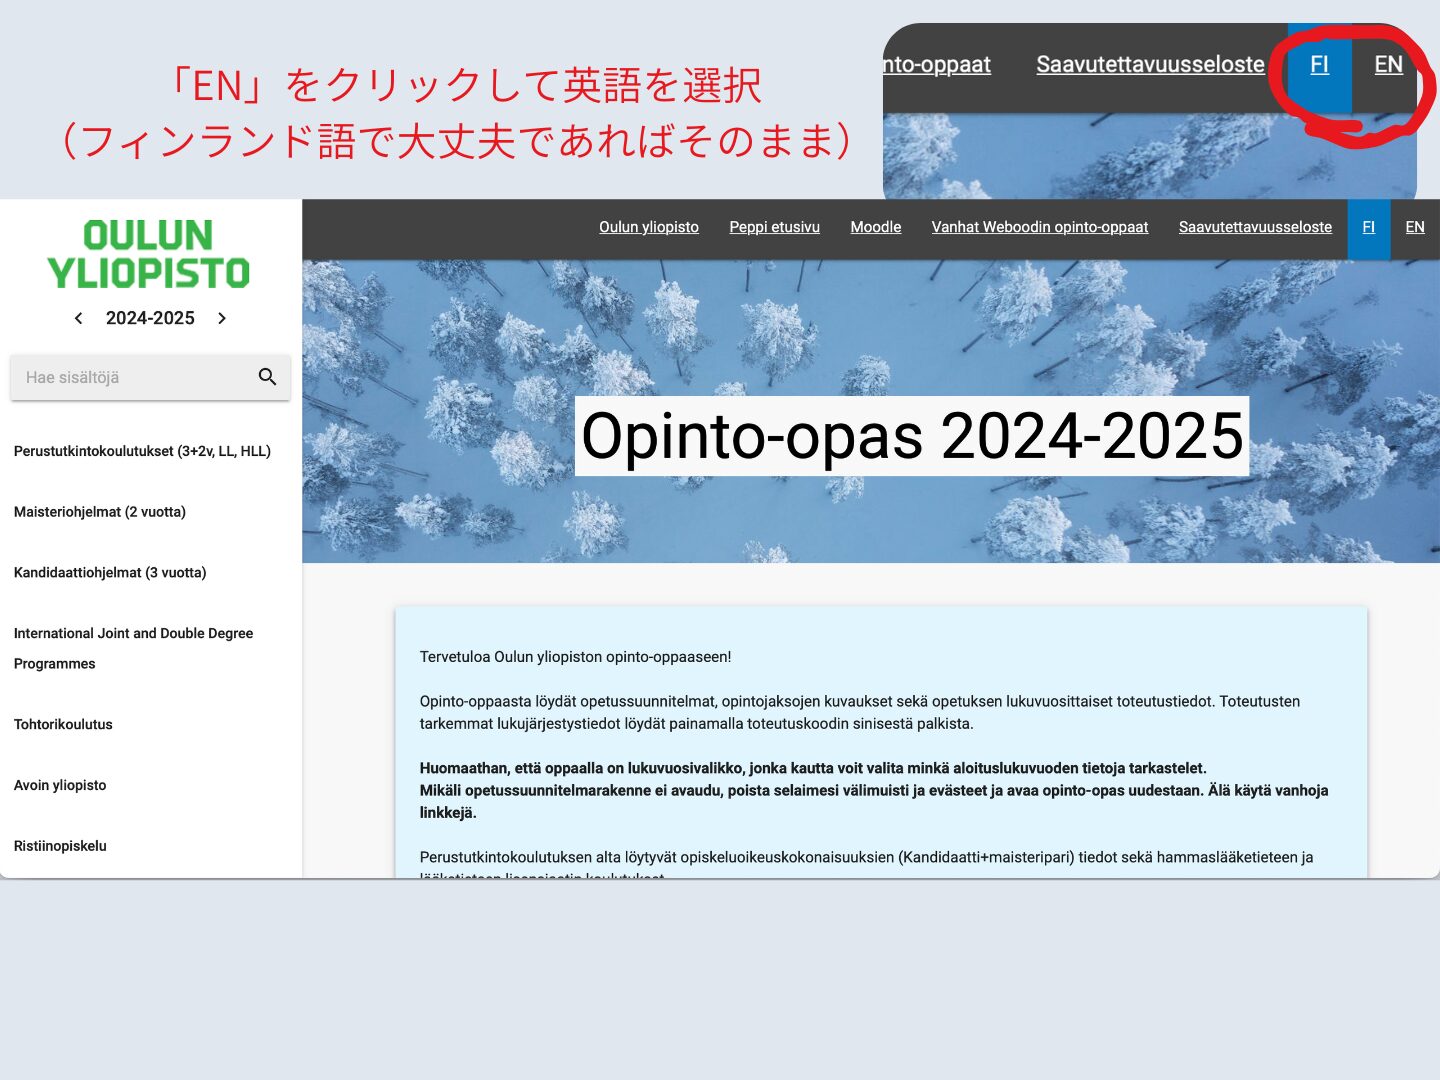This screenshot has height=1080, width=1440.
Task: Go to Moodle via top navigation
Action: pyautogui.click(x=875, y=227)
